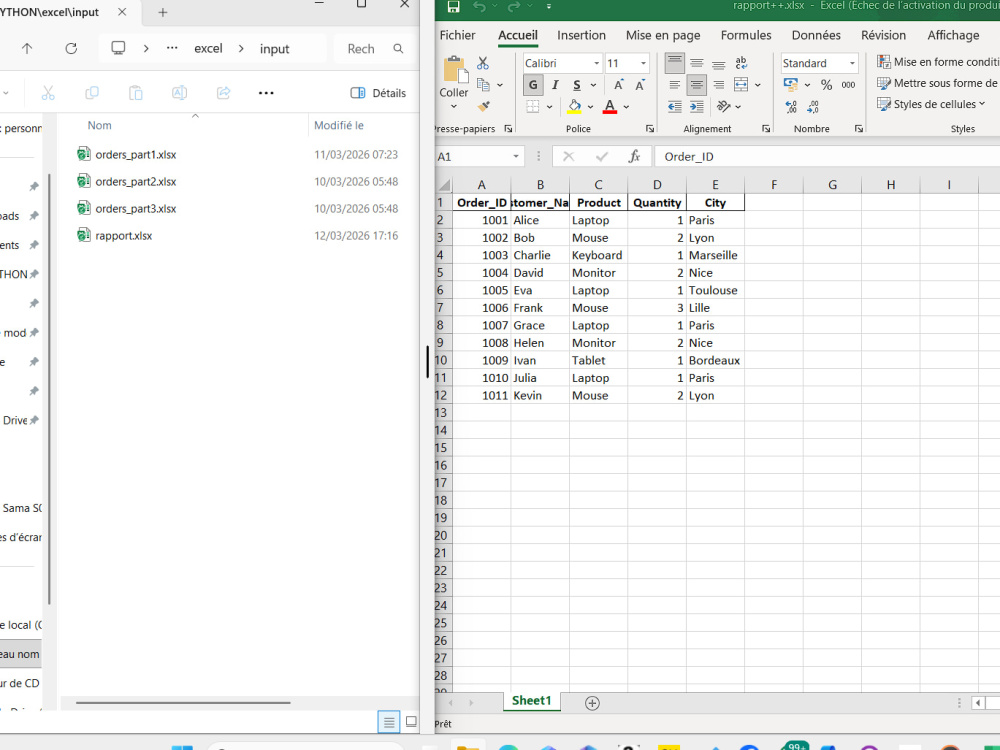The height and width of the screenshot is (750, 1000).
Task: Switch to the Insertion tab
Action: tap(581, 35)
